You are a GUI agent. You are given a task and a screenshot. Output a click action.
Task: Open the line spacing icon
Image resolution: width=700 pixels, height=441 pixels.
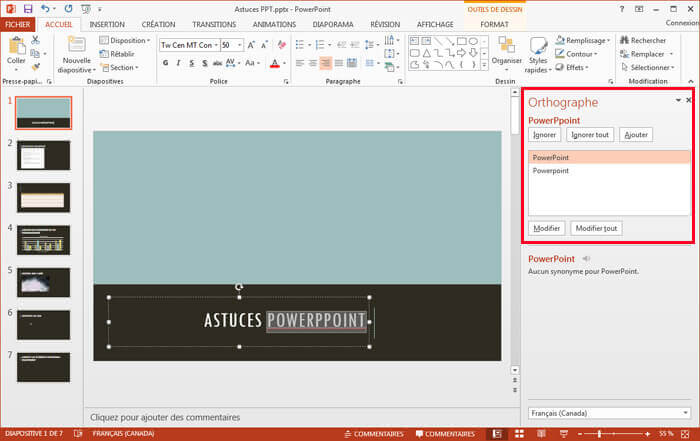pos(369,45)
